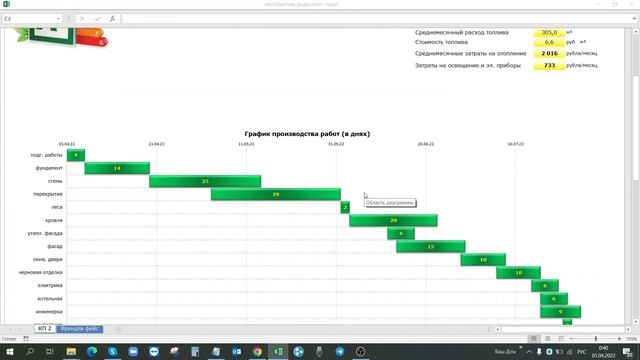Viewport: 640px width, 360px height.
Task: Switch to the КП 2 sheet tab
Action: [44, 329]
